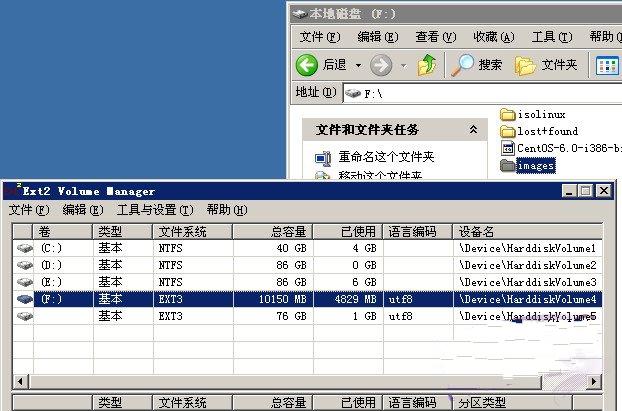Minimize the Ext2 Volume Manager window
The image size is (622, 411).
pyautogui.click(x=569, y=191)
